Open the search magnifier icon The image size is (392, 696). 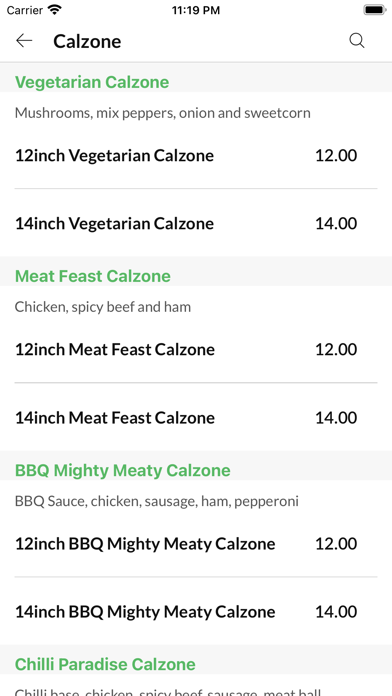click(x=356, y=41)
